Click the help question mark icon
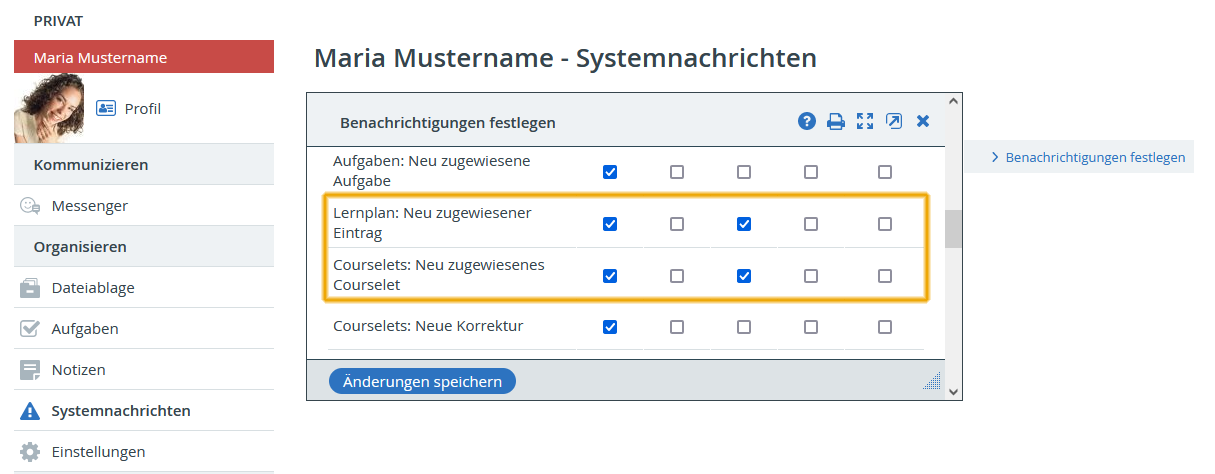The height and width of the screenshot is (474, 1215). (807, 121)
